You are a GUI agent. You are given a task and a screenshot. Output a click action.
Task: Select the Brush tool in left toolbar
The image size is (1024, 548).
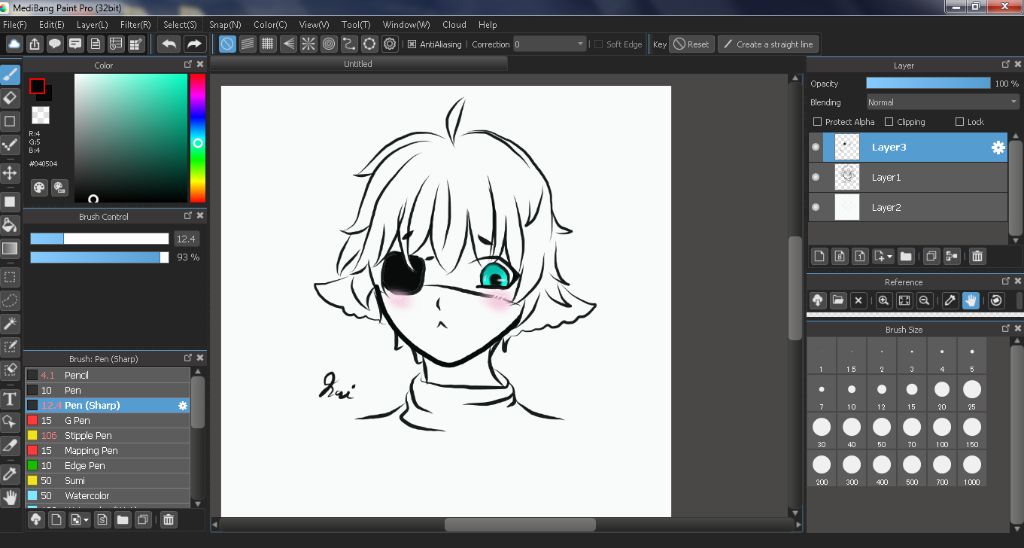pos(10,74)
